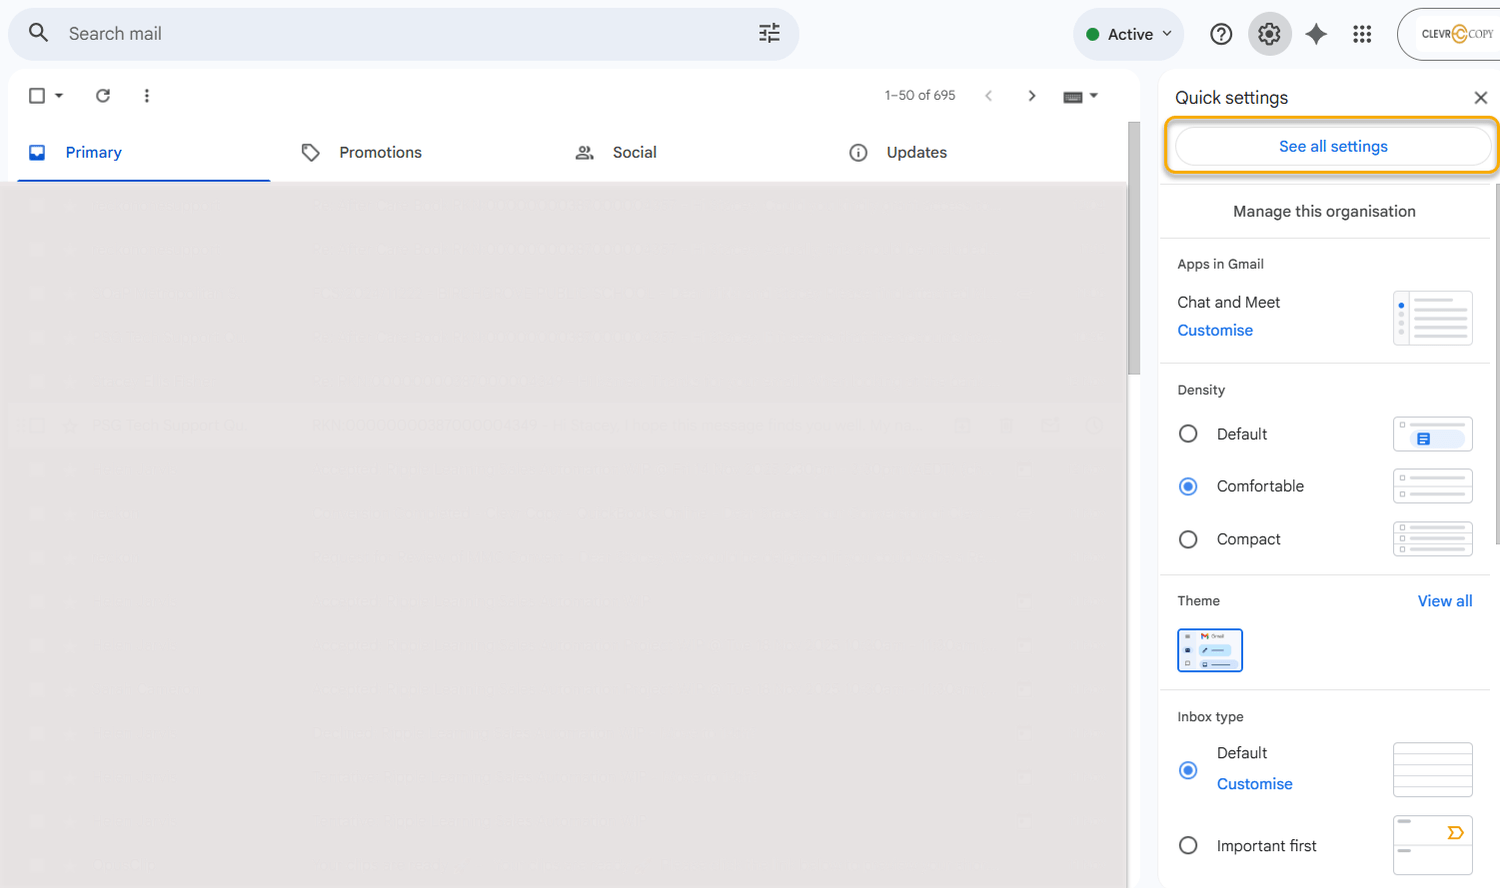Click the search options filter icon
The height and width of the screenshot is (888, 1500).
[769, 34]
